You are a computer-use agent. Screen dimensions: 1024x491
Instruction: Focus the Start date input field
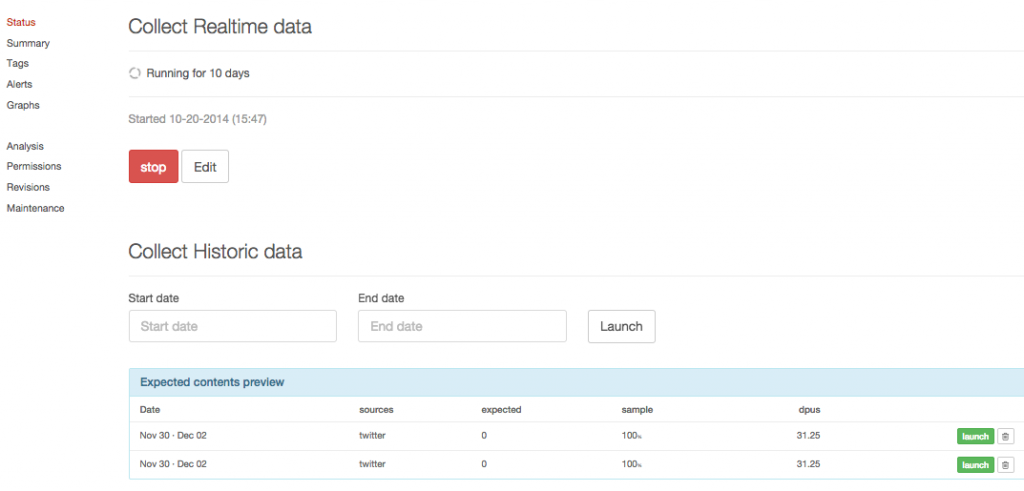(x=232, y=327)
